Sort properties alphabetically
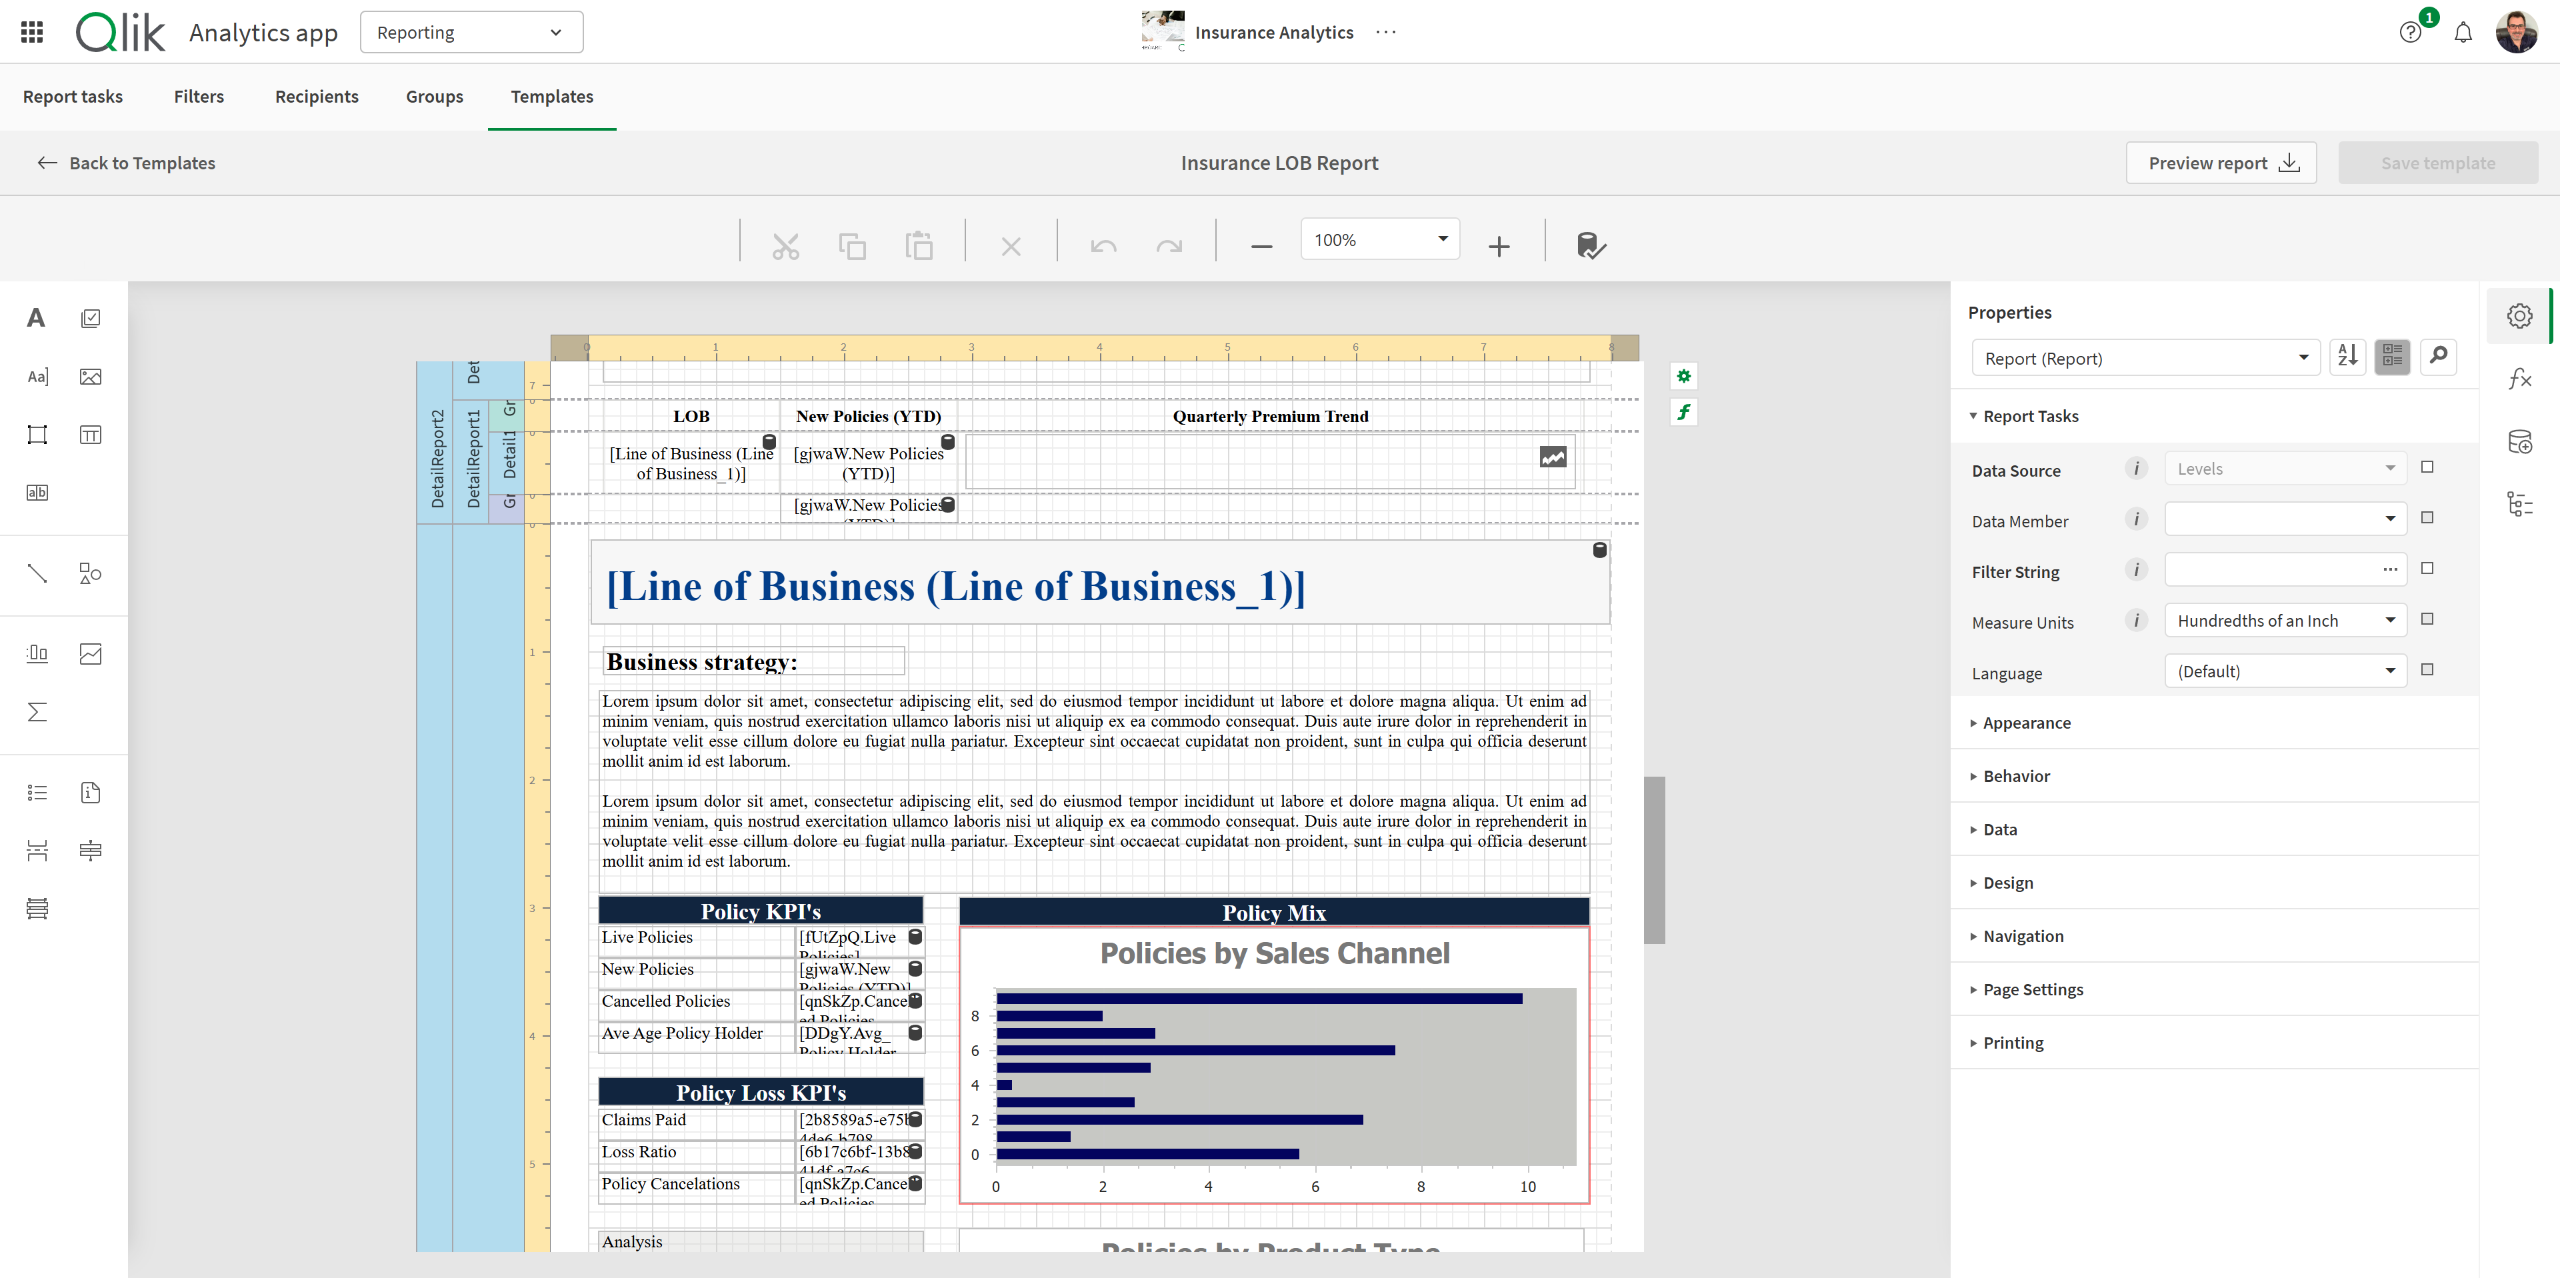The height and width of the screenshot is (1278, 2560). coord(2347,356)
